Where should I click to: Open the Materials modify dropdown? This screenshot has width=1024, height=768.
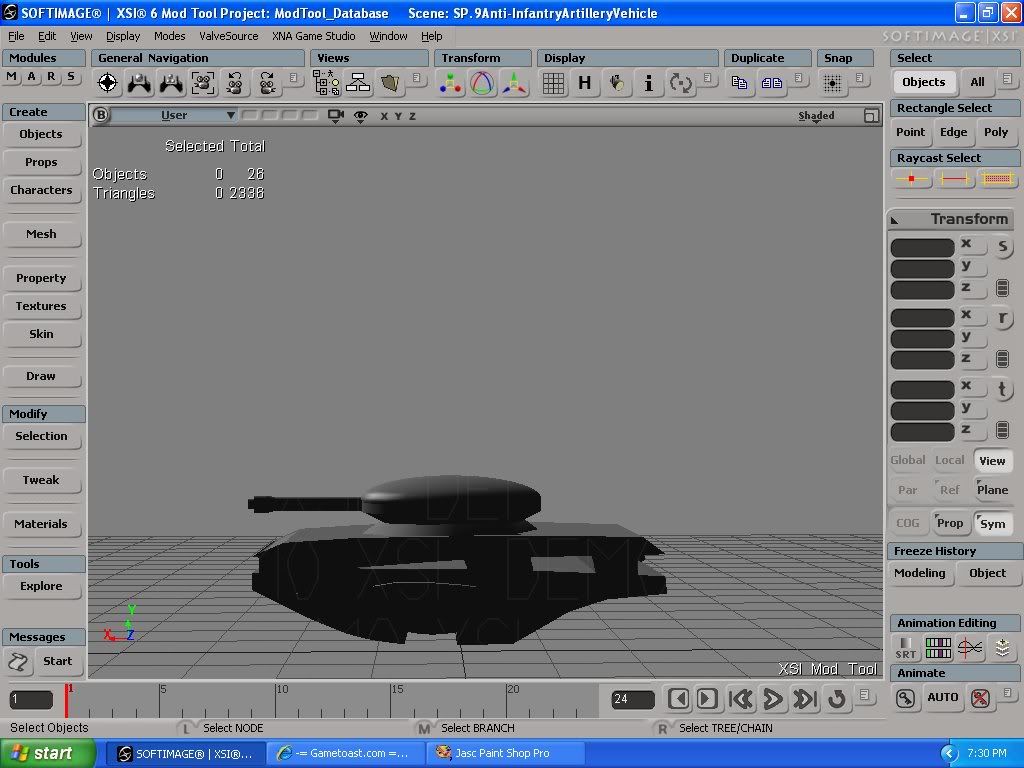[x=41, y=524]
